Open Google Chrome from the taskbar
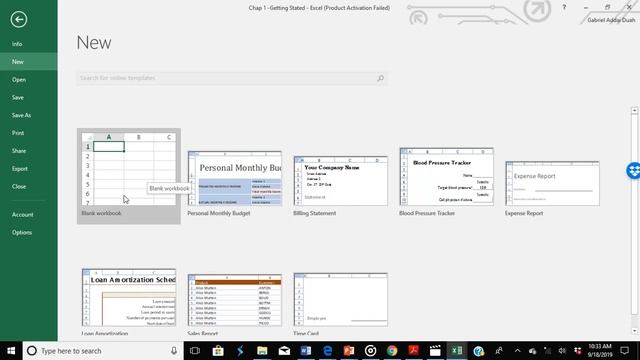Screen dimensions: 640x360 (x=392, y=351)
